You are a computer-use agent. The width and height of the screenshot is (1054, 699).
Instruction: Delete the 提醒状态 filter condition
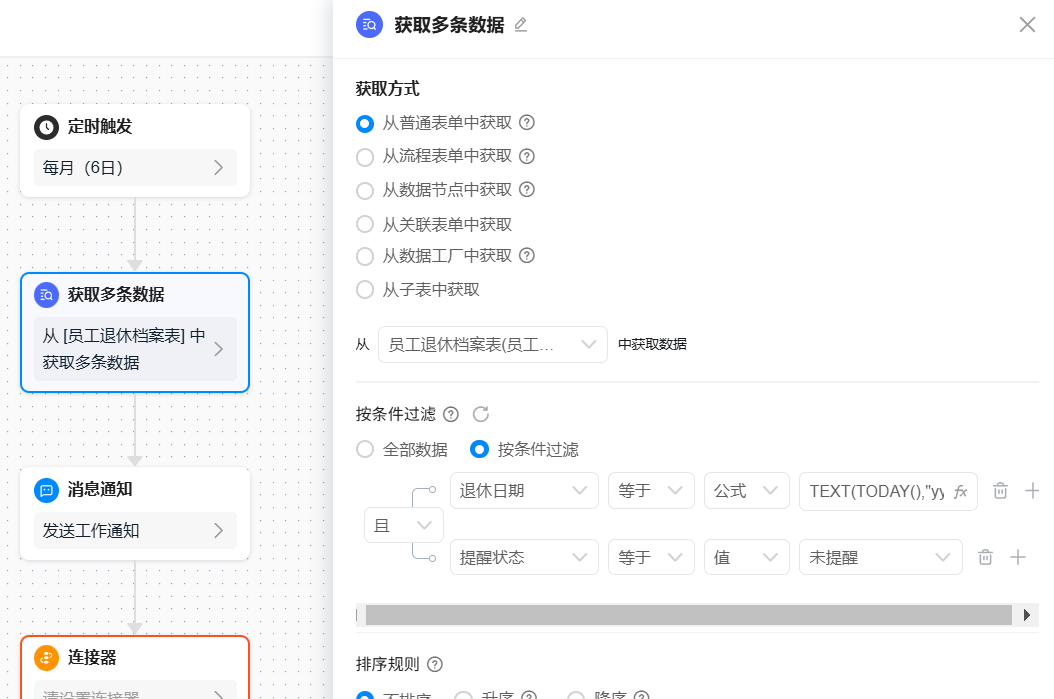click(x=985, y=557)
